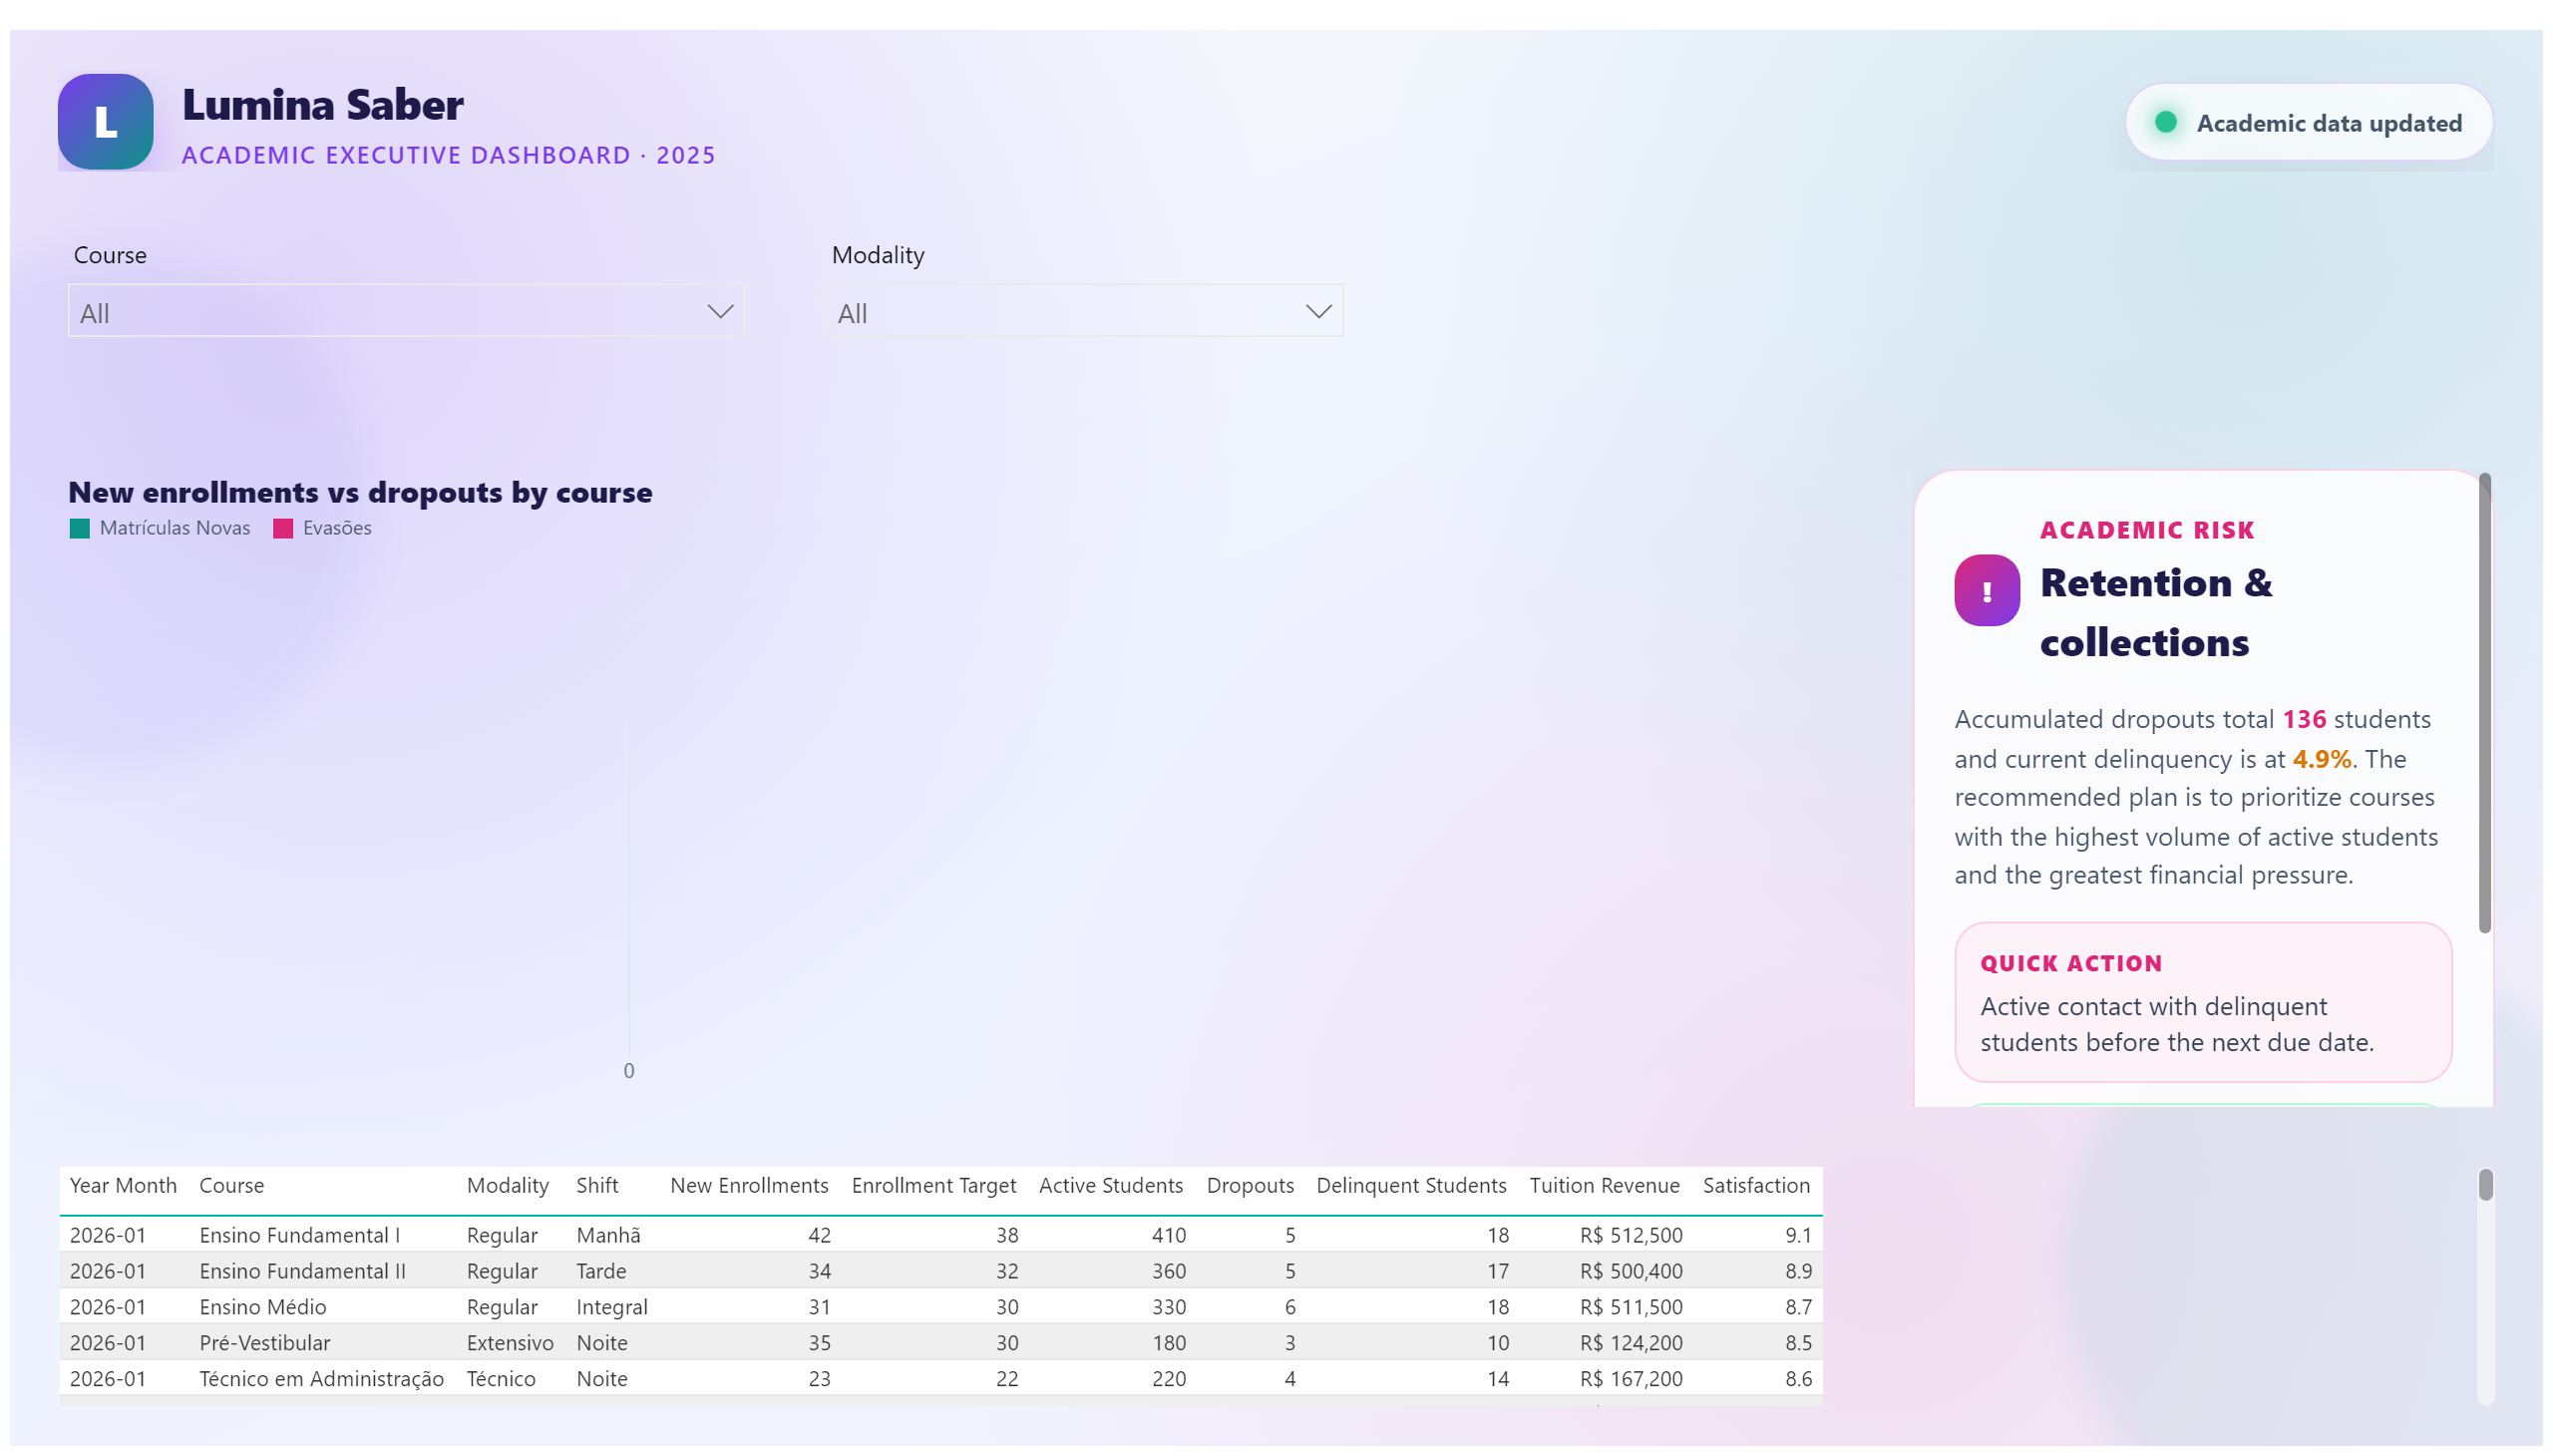Click the Evasões pink legend swatch
The image size is (2553, 1456).
pyautogui.click(x=283, y=528)
